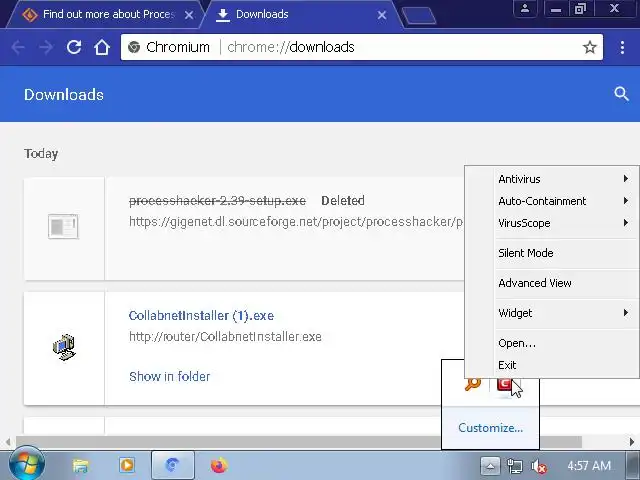Image resolution: width=640 pixels, height=480 pixels.
Task: Click the back navigation arrow
Action: (18, 47)
